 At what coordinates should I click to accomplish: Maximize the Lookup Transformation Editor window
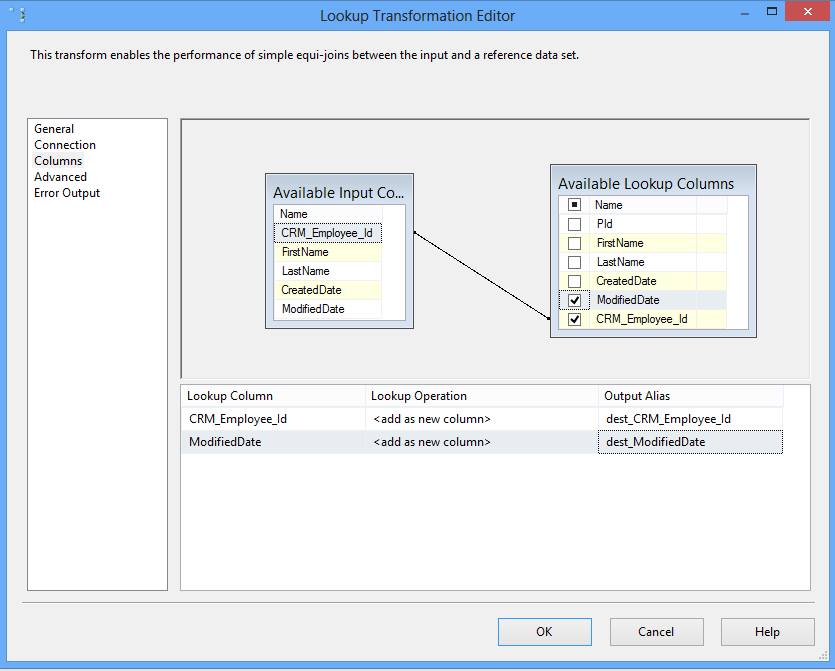(772, 12)
